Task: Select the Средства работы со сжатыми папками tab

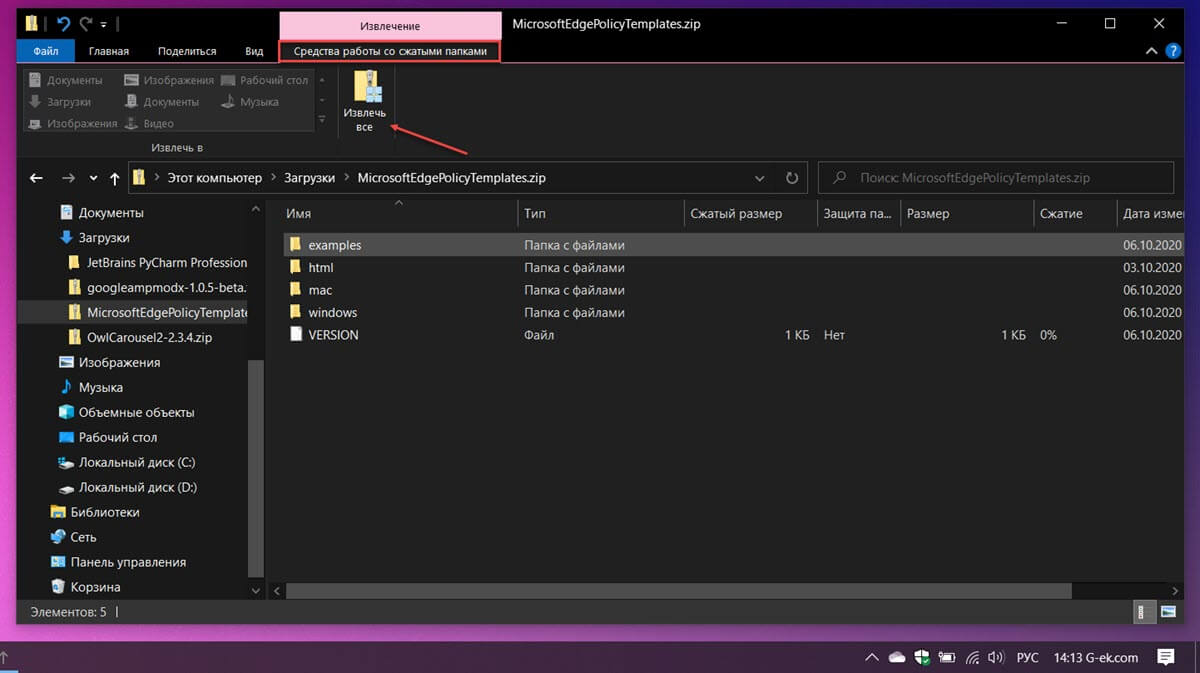Action: 390,51
